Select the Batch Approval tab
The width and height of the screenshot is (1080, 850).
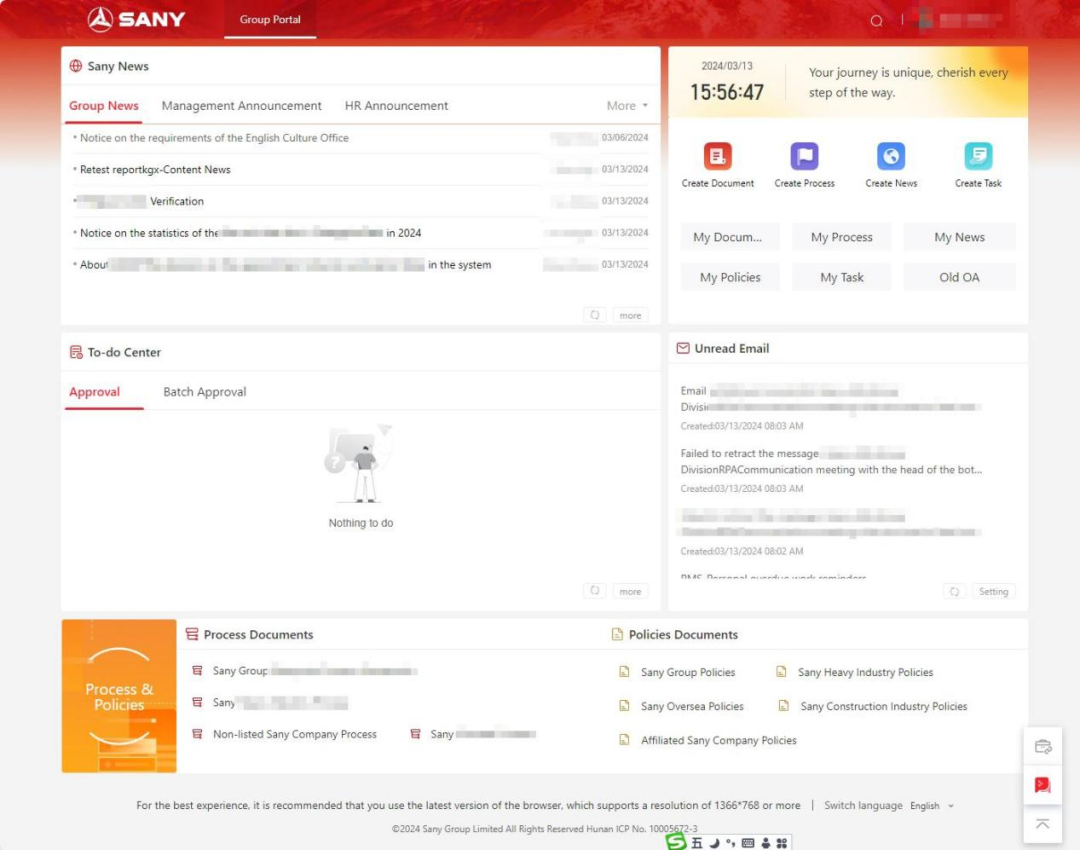pyautogui.click(x=204, y=391)
